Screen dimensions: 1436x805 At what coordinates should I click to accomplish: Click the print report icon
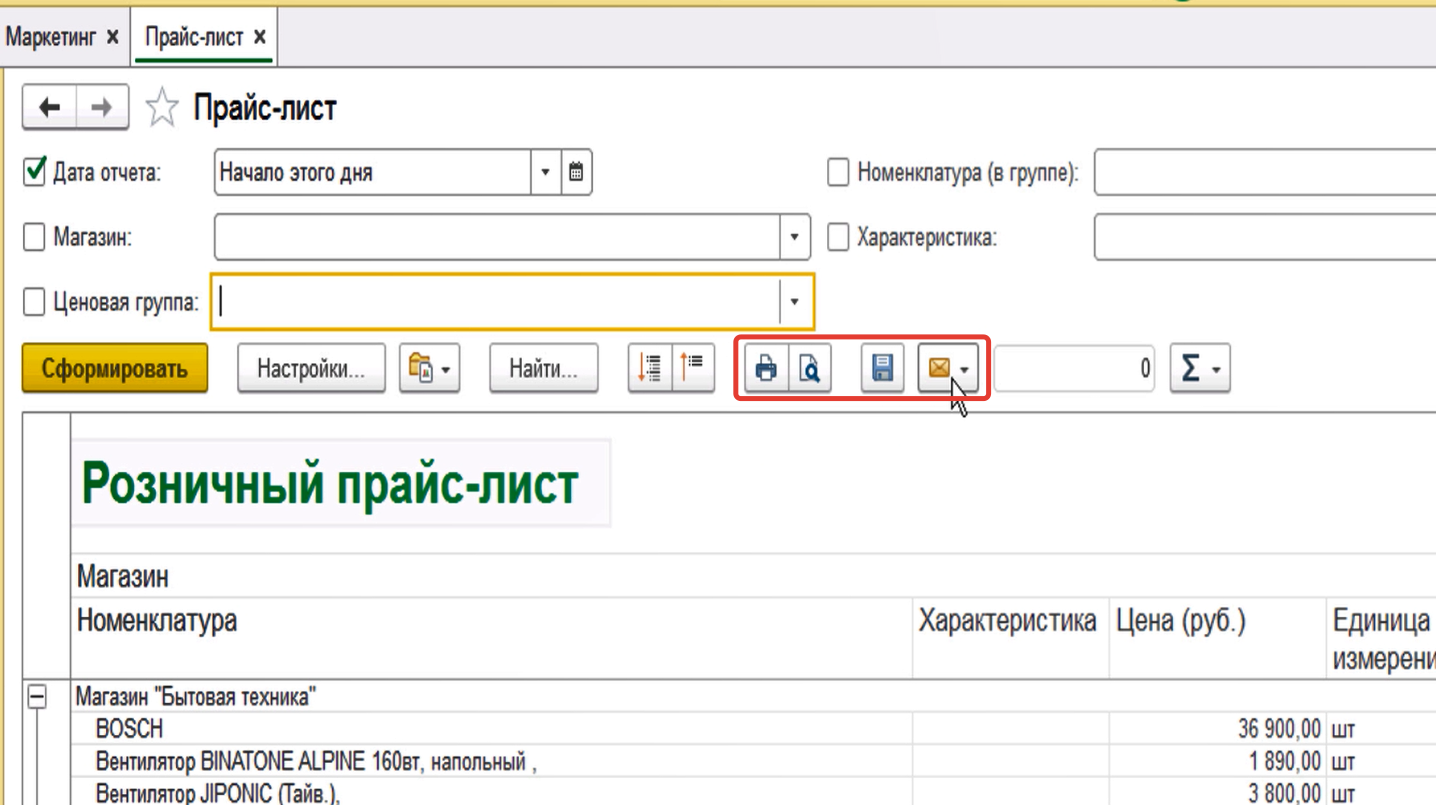click(766, 369)
